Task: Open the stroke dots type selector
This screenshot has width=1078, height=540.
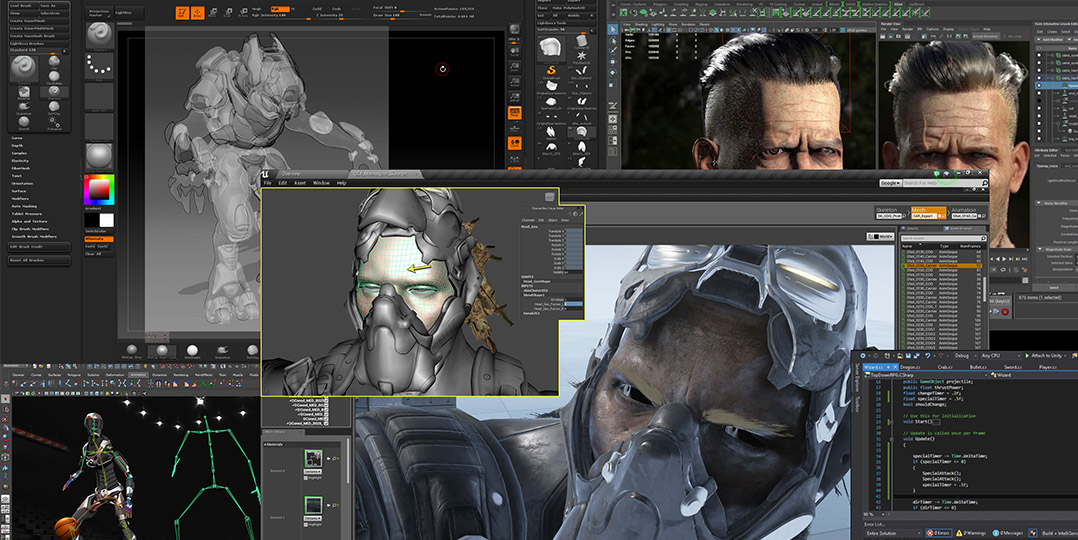Action: coord(99,65)
